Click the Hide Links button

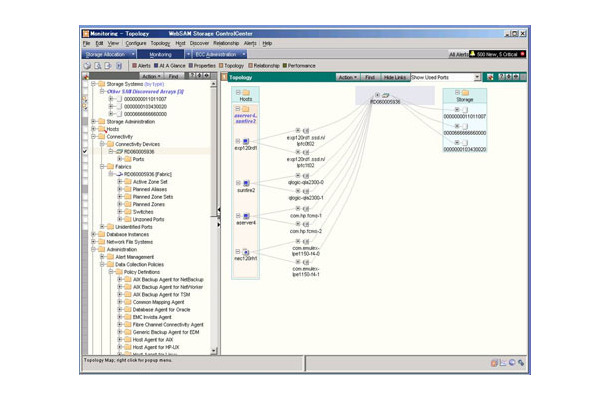click(394, 77)
